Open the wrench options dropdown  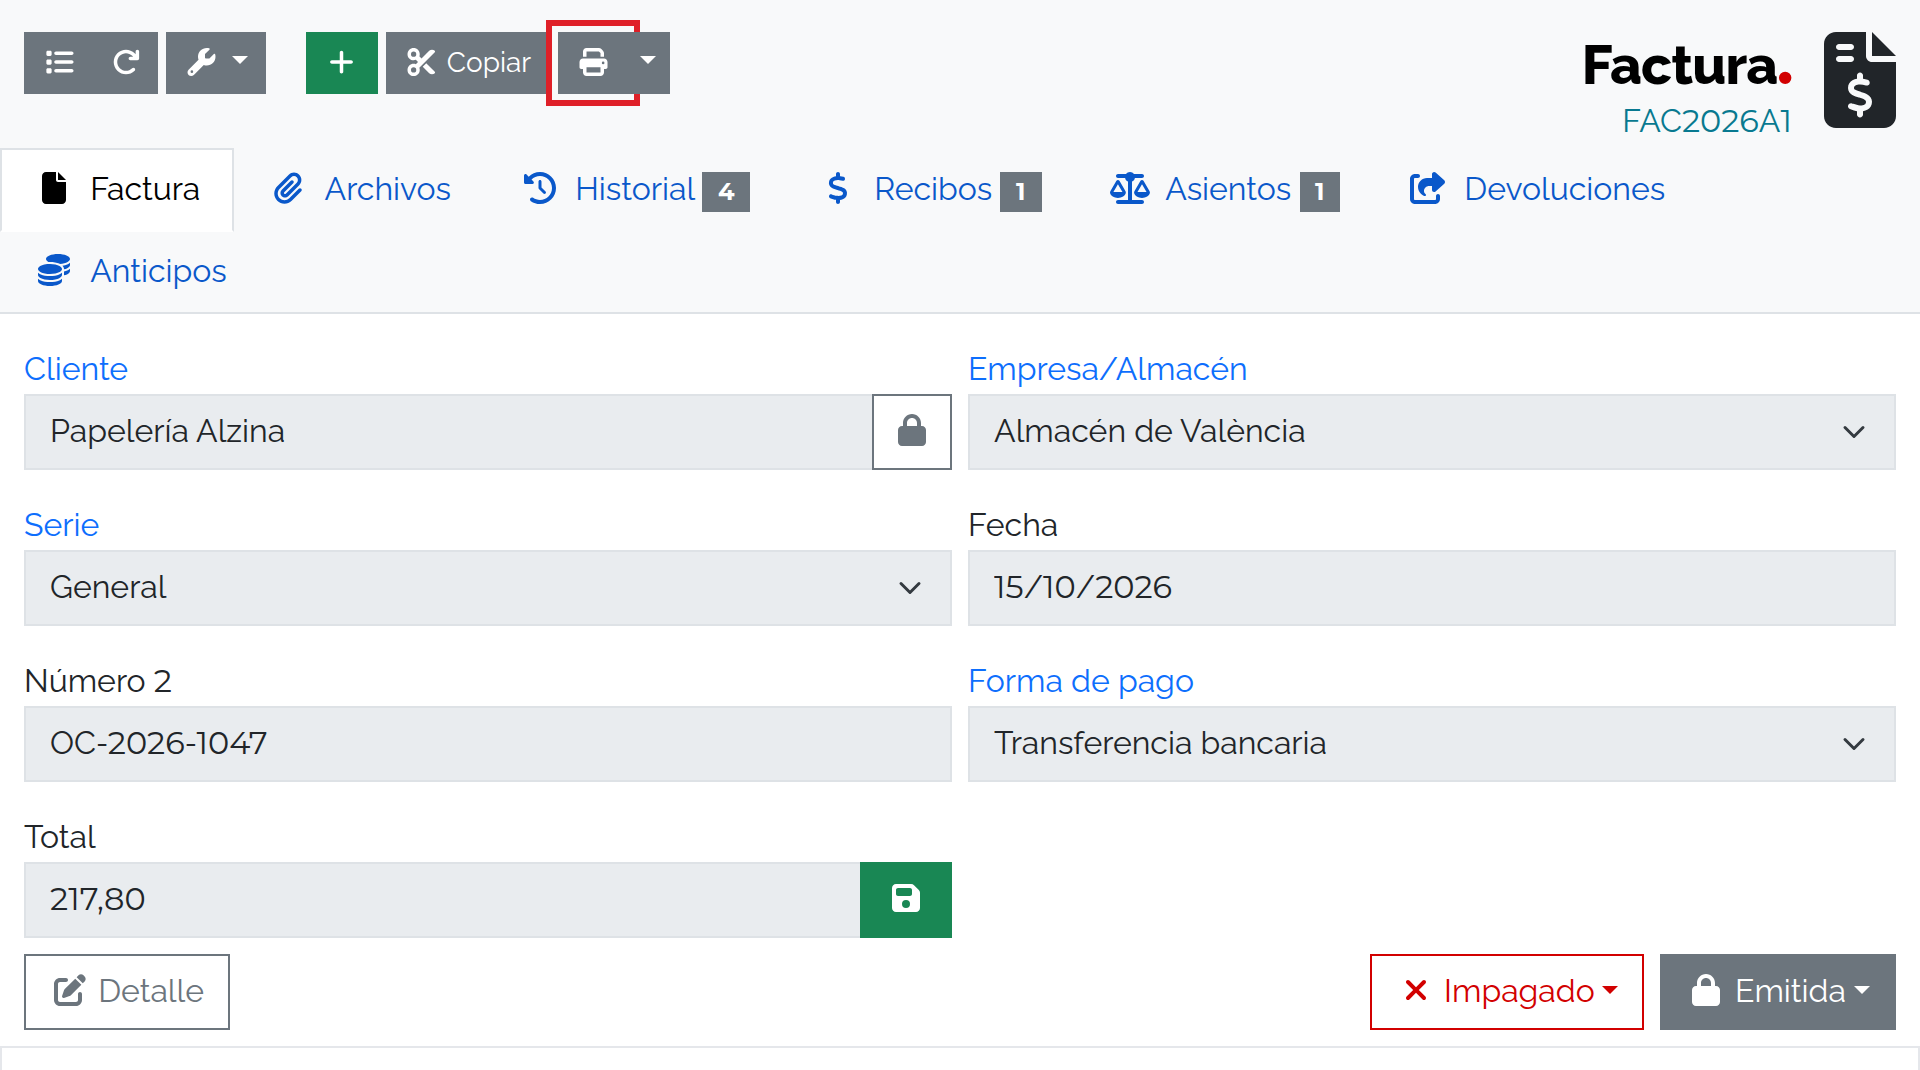tap(216, 63)
